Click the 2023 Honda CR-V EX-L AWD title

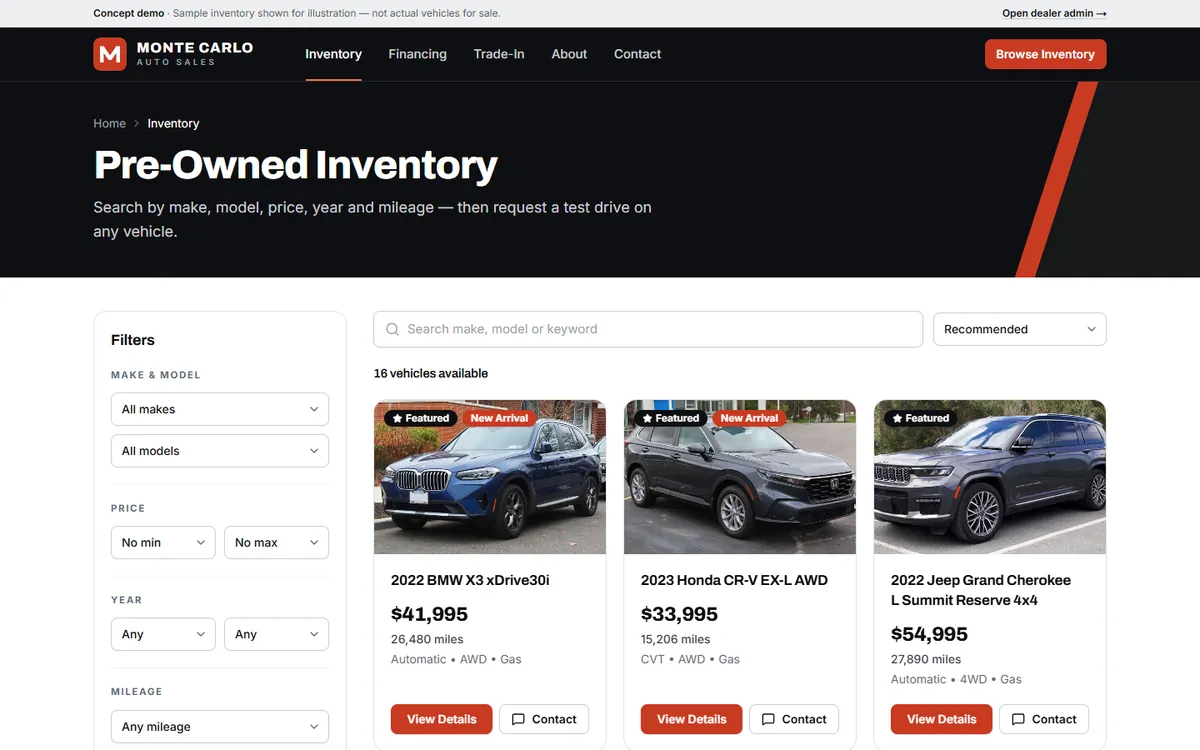click(734, 580)
